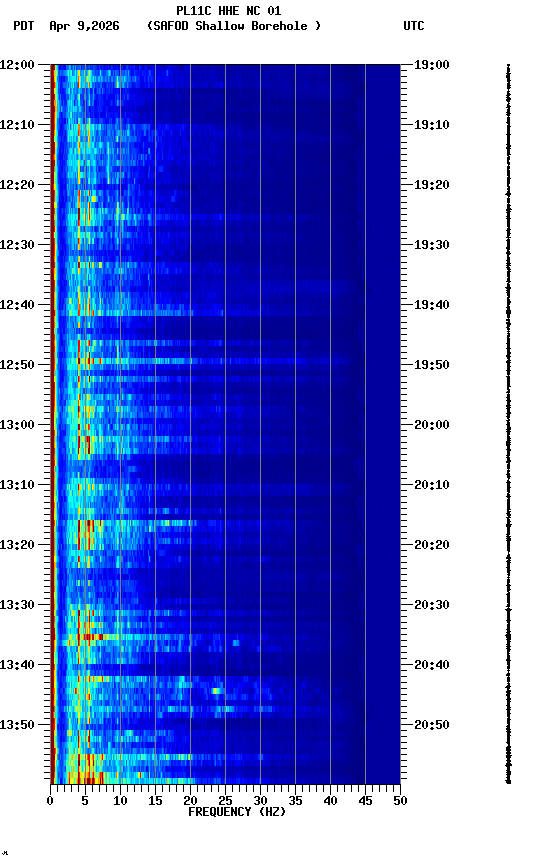Click the 30 Hz frequency tick label
Viewport: 552px width, 864px height.
click(260, 801)
